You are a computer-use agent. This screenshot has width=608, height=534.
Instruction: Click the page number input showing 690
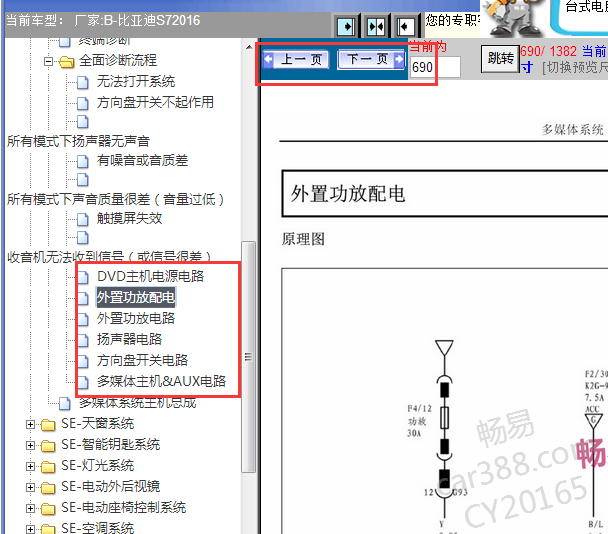(x=435, y=67)
